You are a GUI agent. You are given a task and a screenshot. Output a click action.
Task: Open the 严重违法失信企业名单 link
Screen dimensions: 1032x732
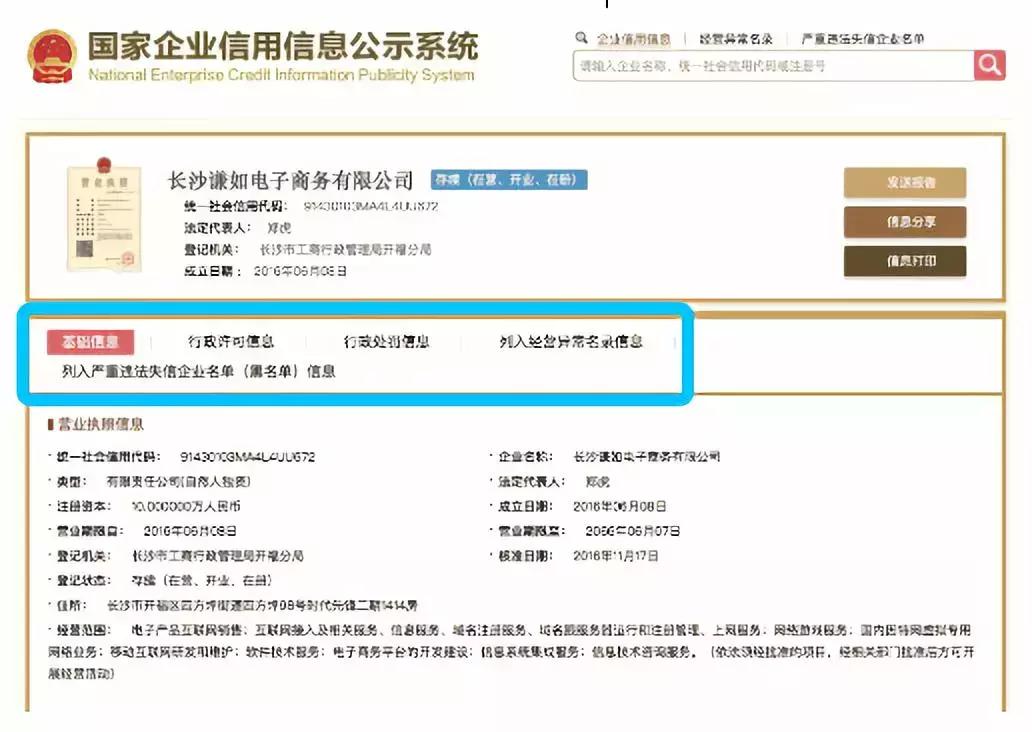click(x=862, y=36)
